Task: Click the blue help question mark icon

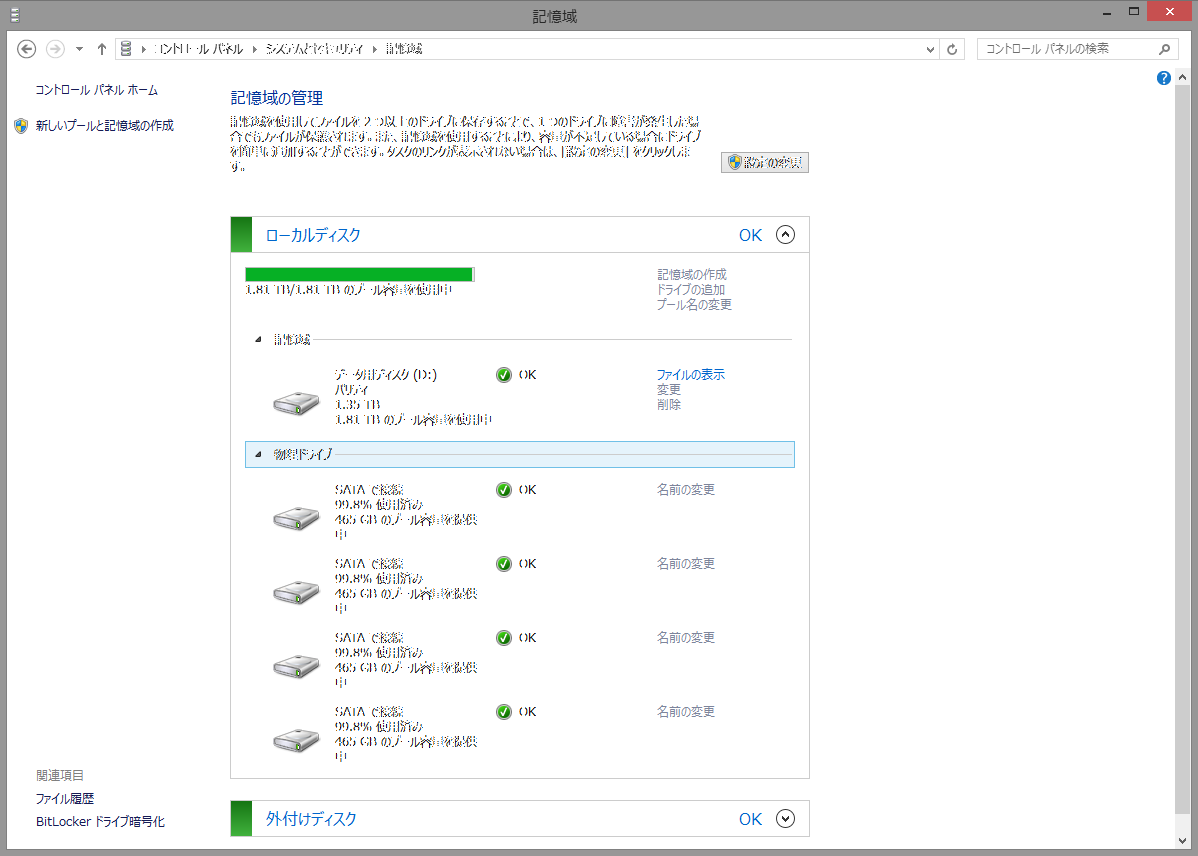Action: click(1163, 78)
